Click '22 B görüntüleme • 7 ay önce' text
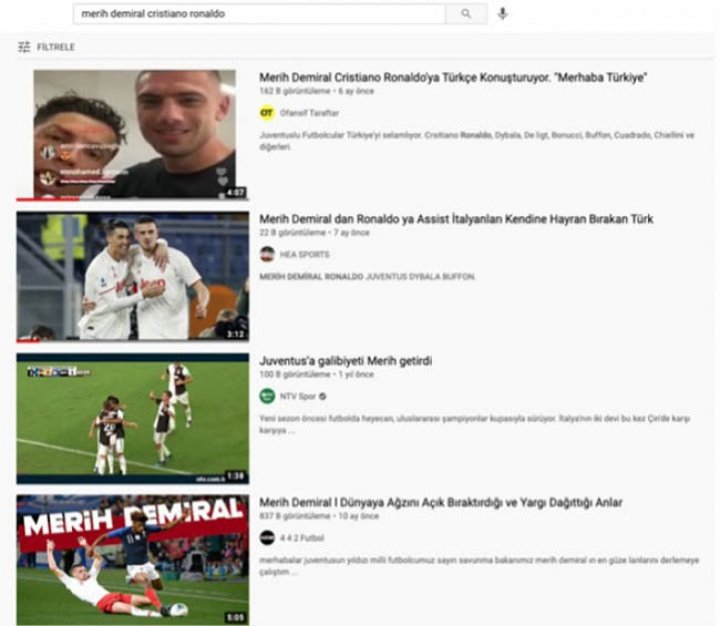Screen dimensions: 720x626 314,232
